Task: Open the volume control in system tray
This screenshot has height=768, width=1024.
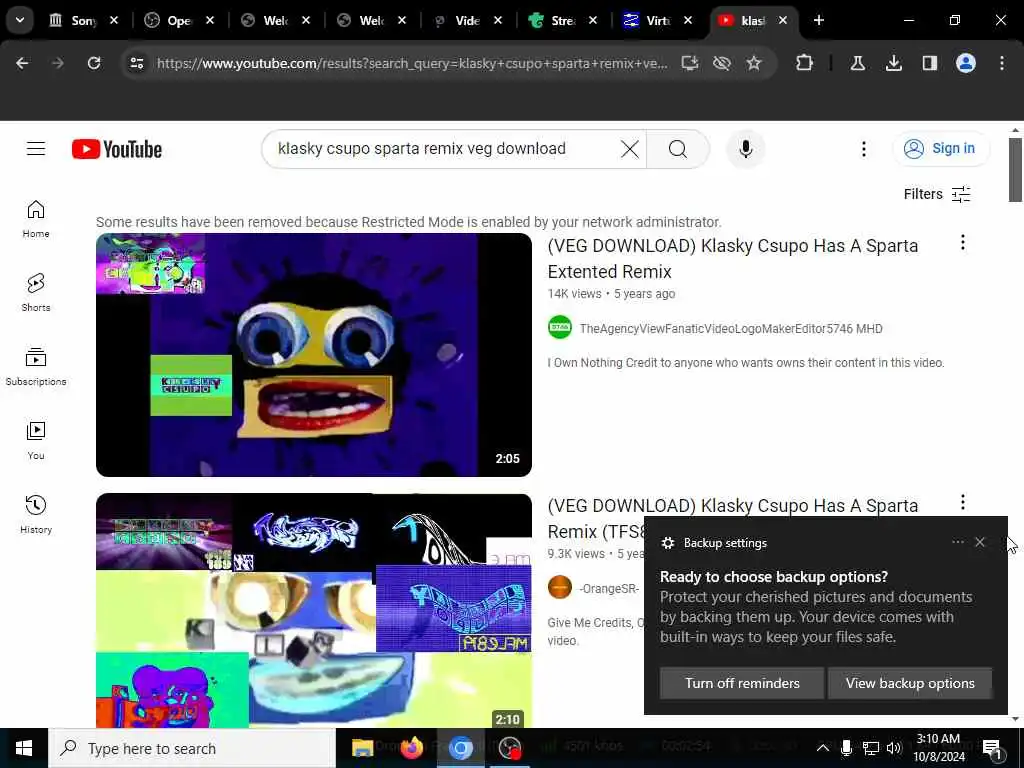Action: 893,748
